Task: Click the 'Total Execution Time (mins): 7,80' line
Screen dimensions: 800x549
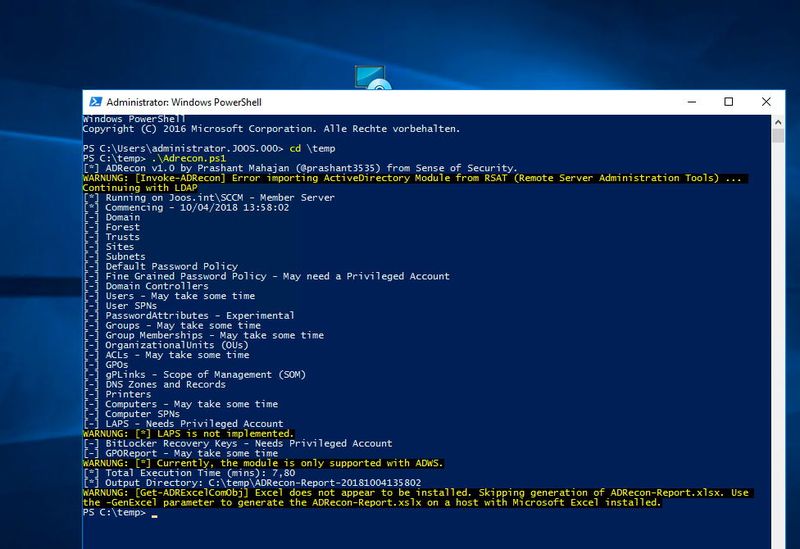Action: click(x=189, y=473)
